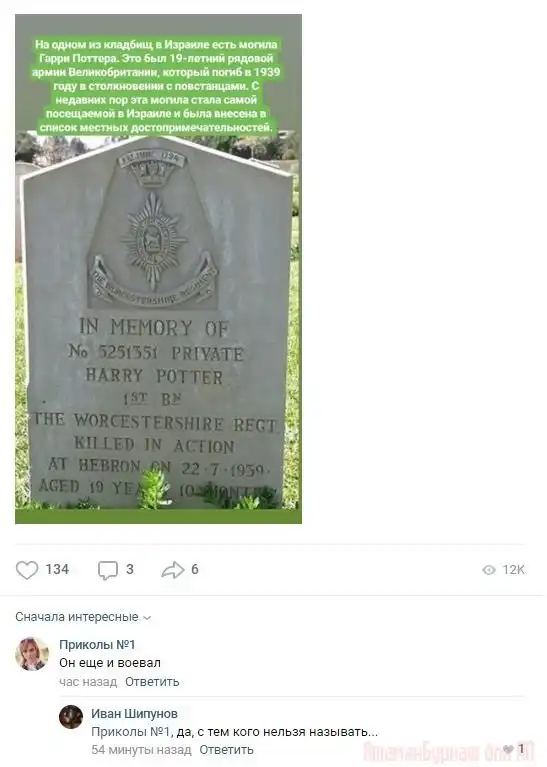Reply to Иван Шипунов's comment
This screenshot has width=547, height=767.
tap(226, 749)
